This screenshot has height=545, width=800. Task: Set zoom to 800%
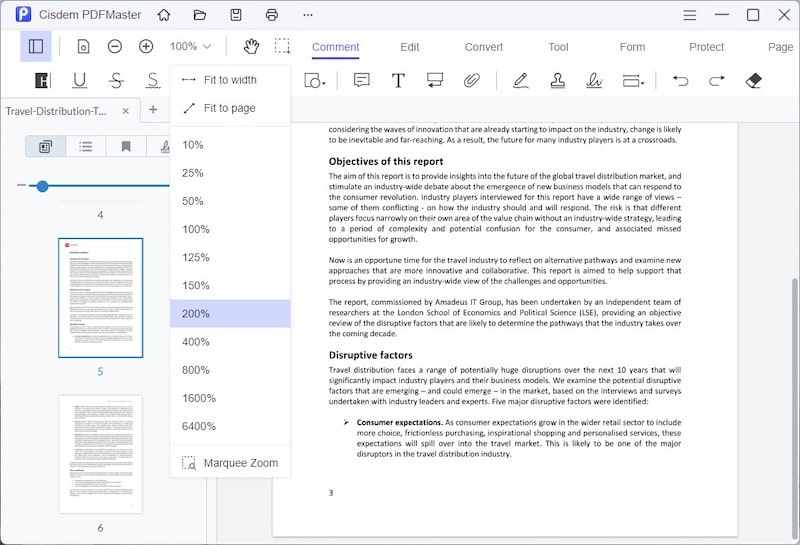click(230, 370)
